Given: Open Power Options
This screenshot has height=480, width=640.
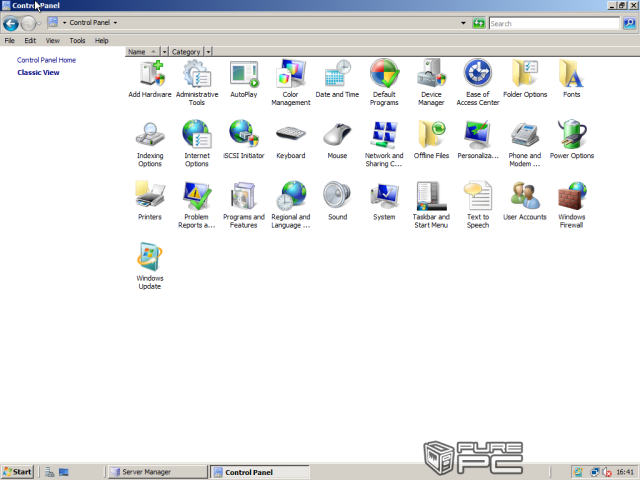Looking at the screenshot, I should click(x=571, y=140).
